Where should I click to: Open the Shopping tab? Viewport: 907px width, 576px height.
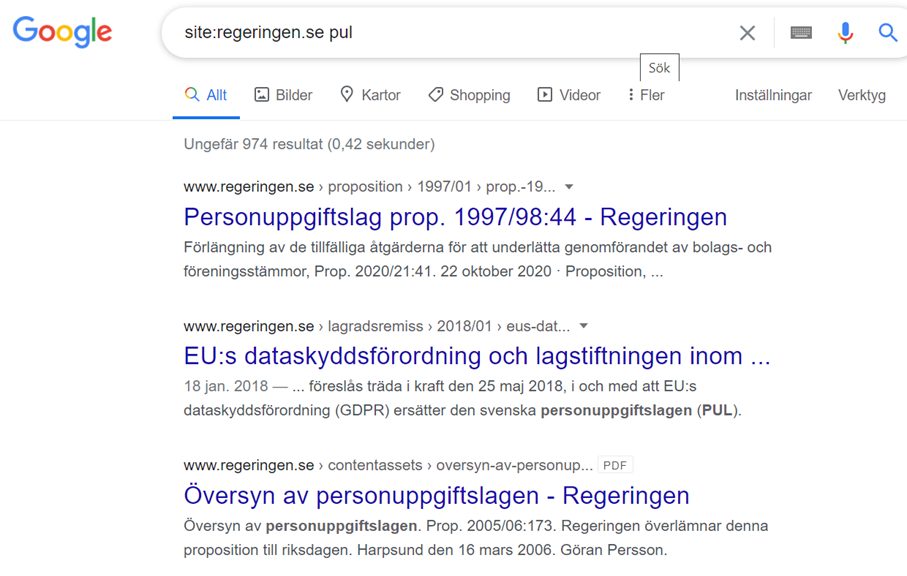coord(469,95)
